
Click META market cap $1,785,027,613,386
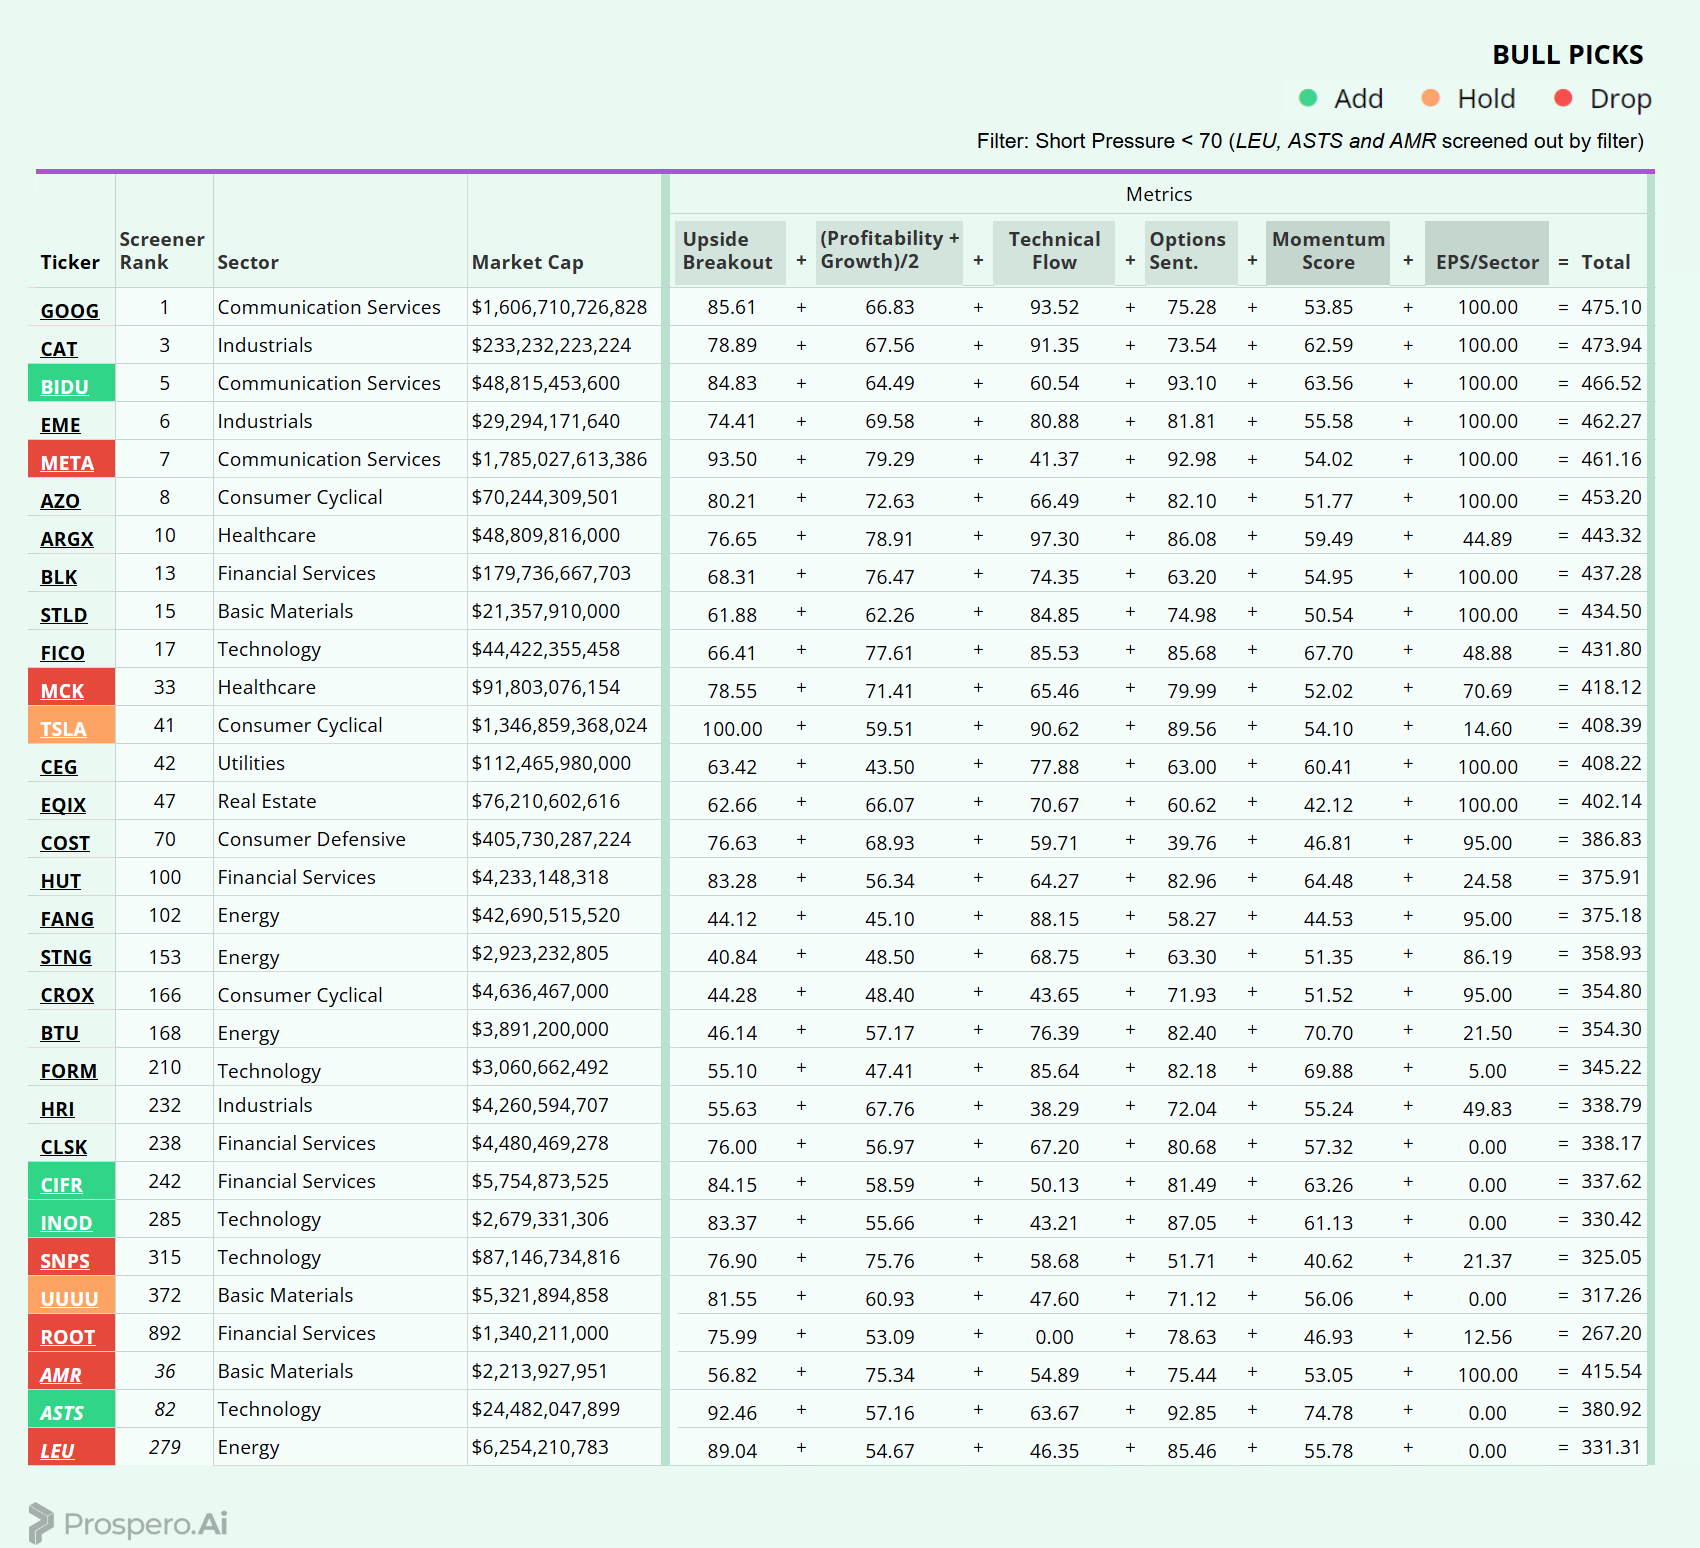559,459
